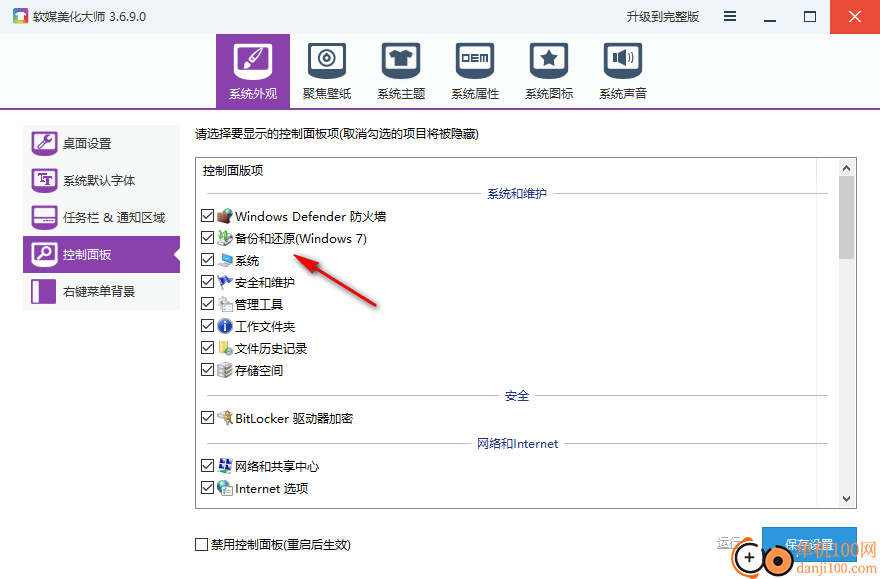Click the 系统 computer icon
The image size is (880, 579).
[x=225, y=260]
